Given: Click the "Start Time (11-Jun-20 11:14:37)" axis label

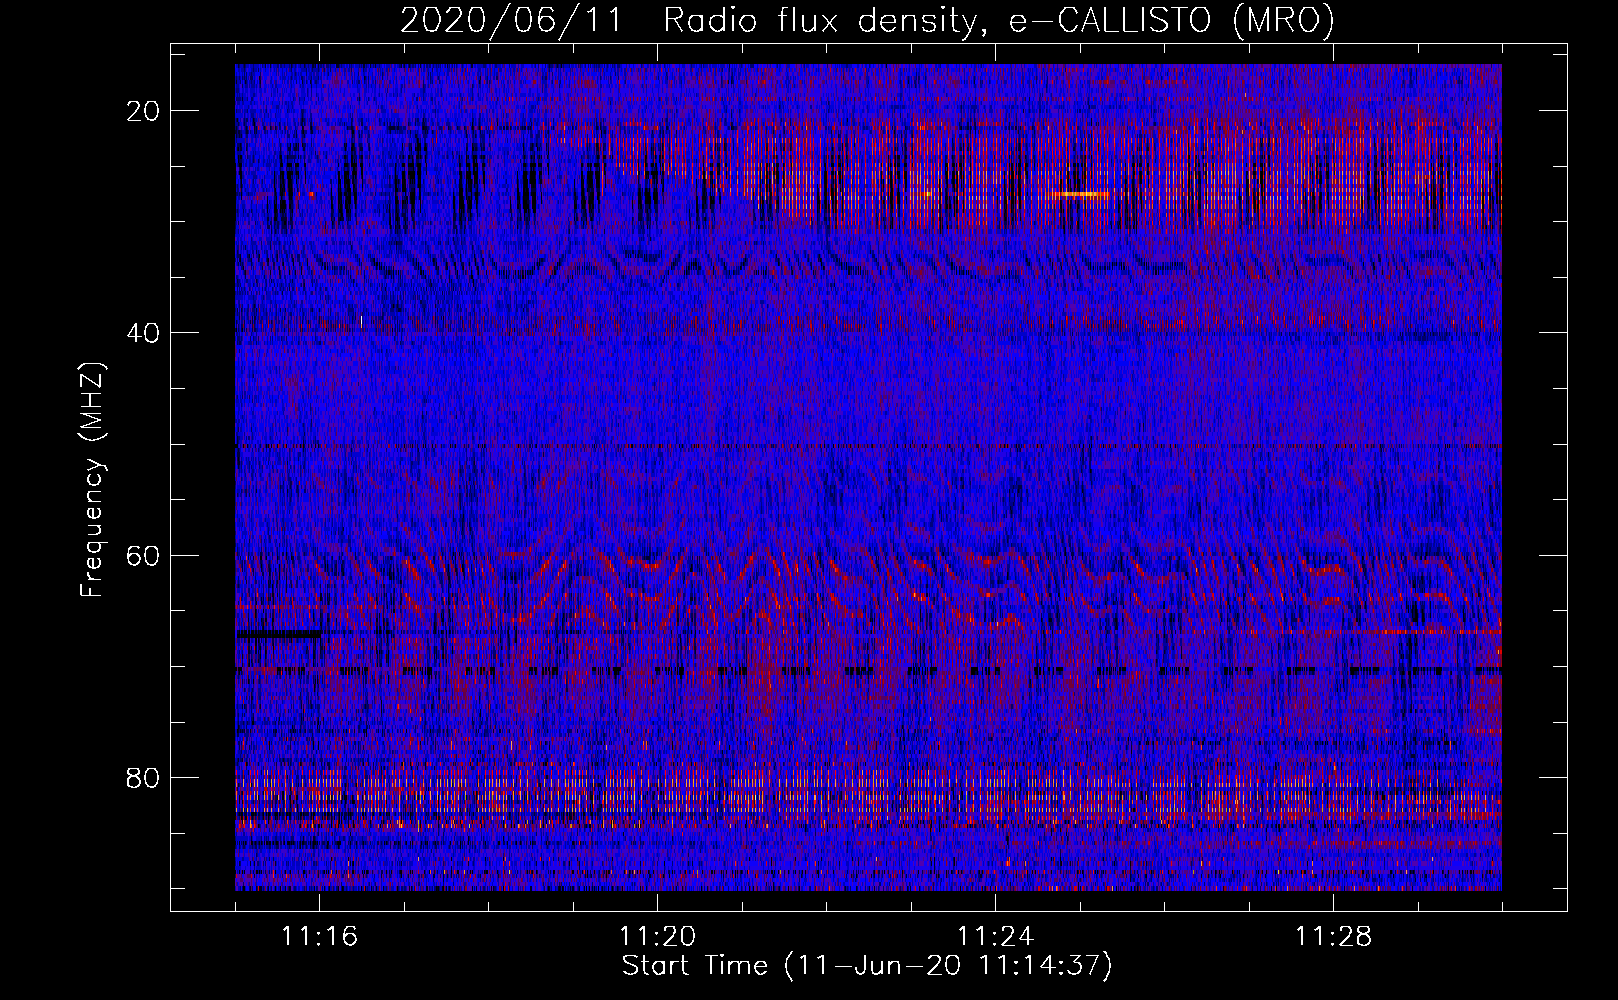Looking at the screenshot, I should coord(867,966).
